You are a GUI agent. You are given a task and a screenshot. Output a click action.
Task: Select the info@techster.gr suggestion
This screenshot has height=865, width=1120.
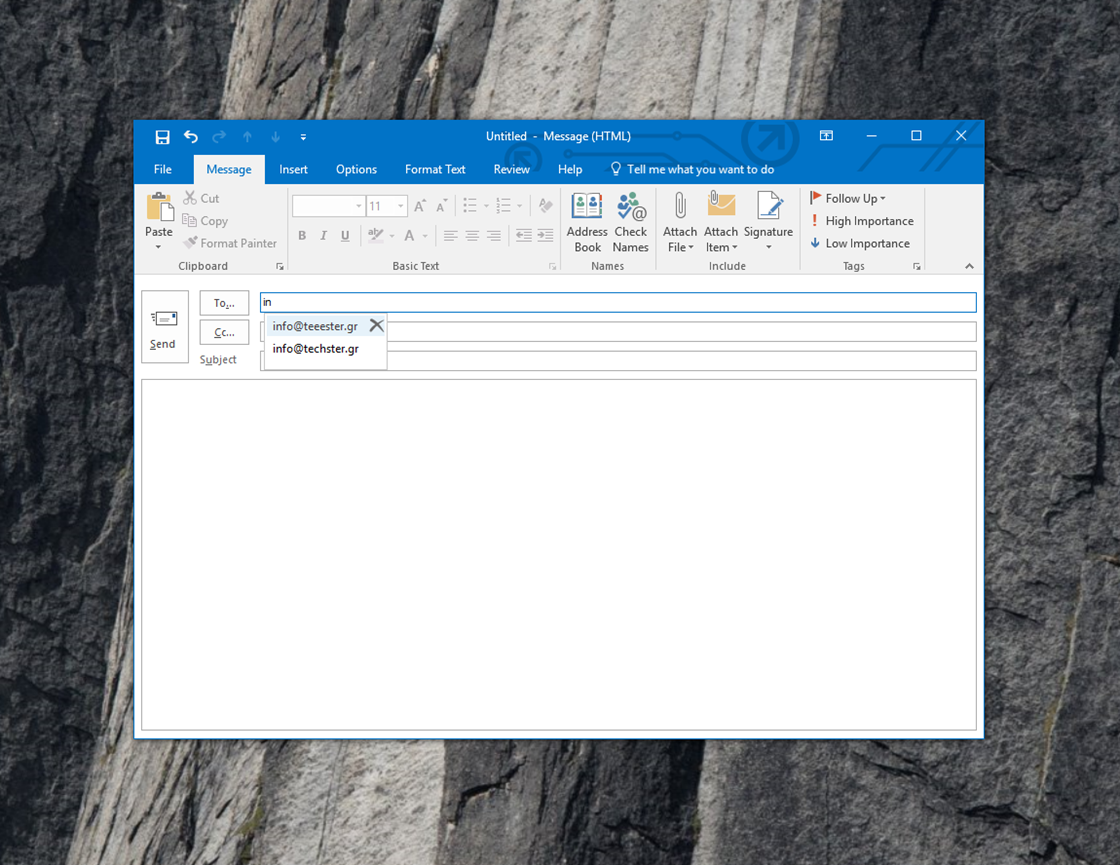[x=315, y=348]
